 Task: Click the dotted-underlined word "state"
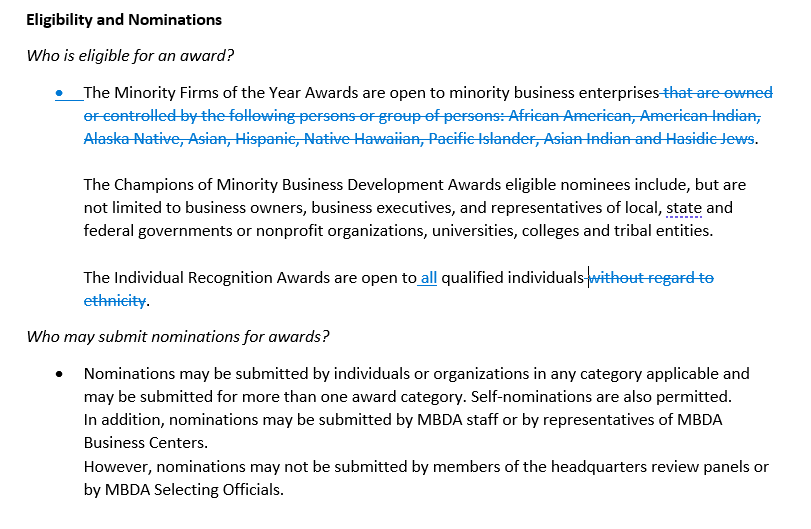point(684,208)
